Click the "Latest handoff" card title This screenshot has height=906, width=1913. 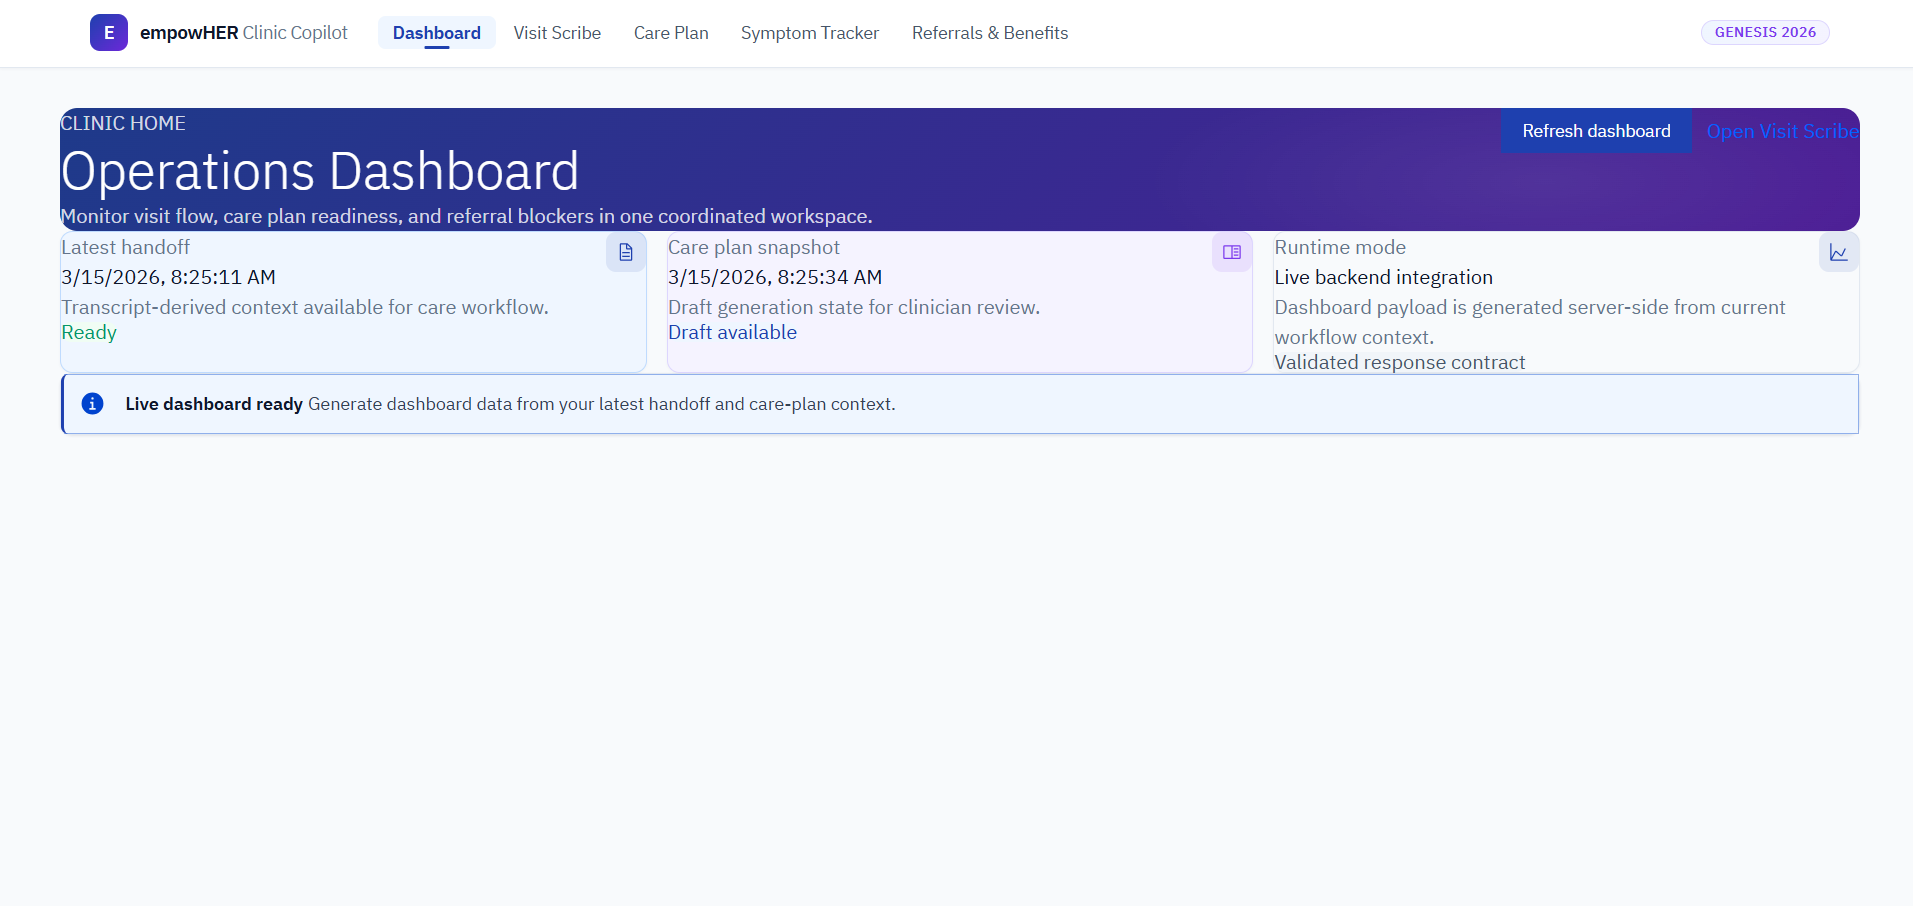pos(125,247)
